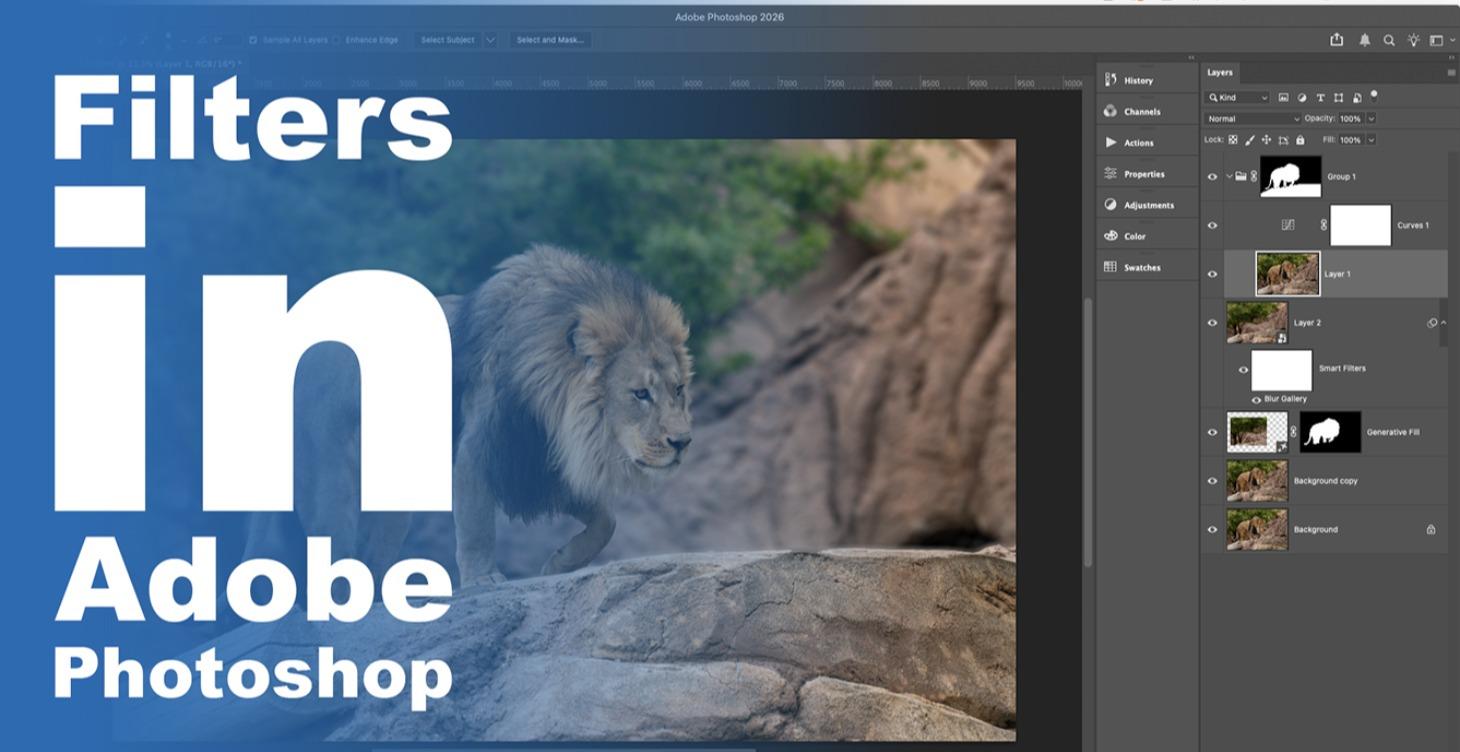Screen dimensions: 1460x752
Task: Open Select Subject dropdown arrow
Action: 490,40
